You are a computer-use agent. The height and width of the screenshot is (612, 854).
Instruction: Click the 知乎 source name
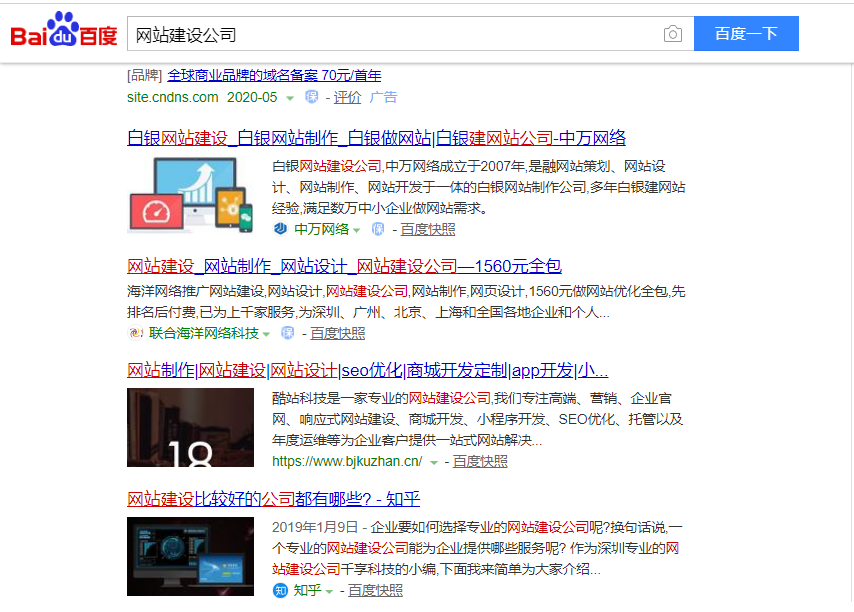307,590
